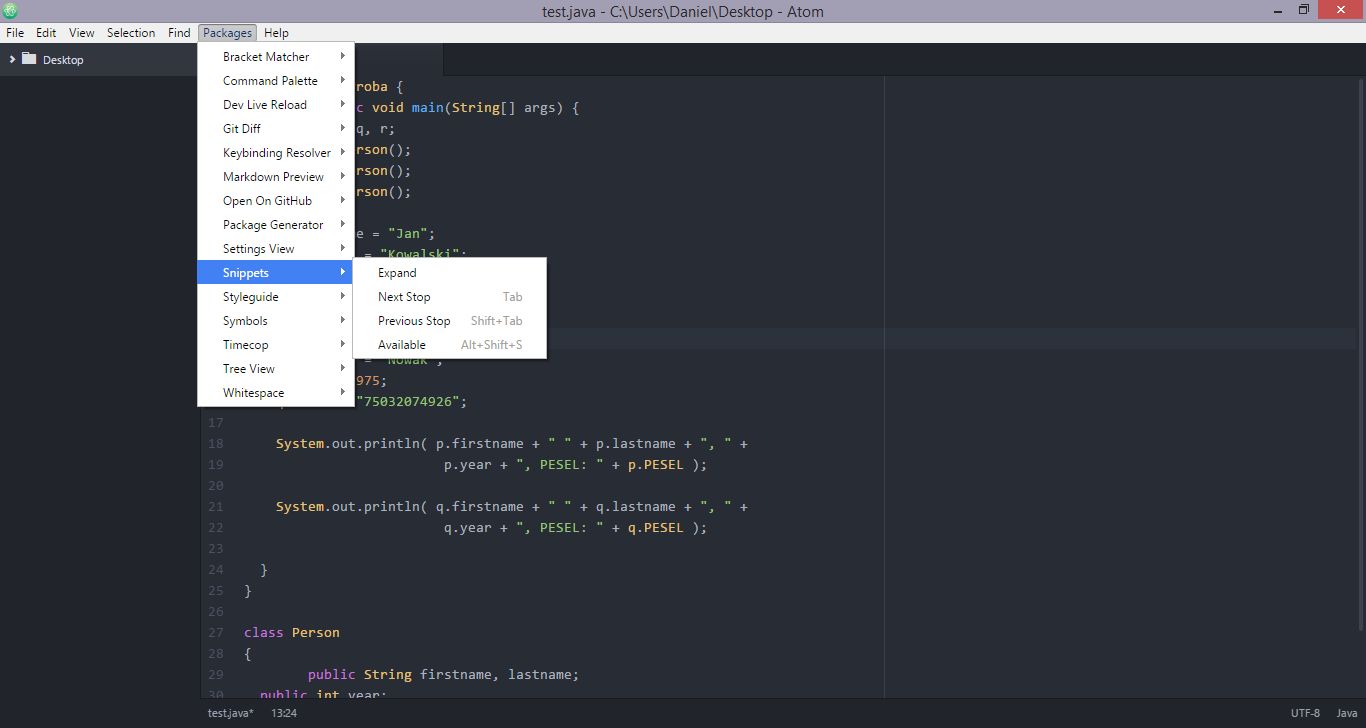Click System.out.println on line 18

tap(348, 443)
